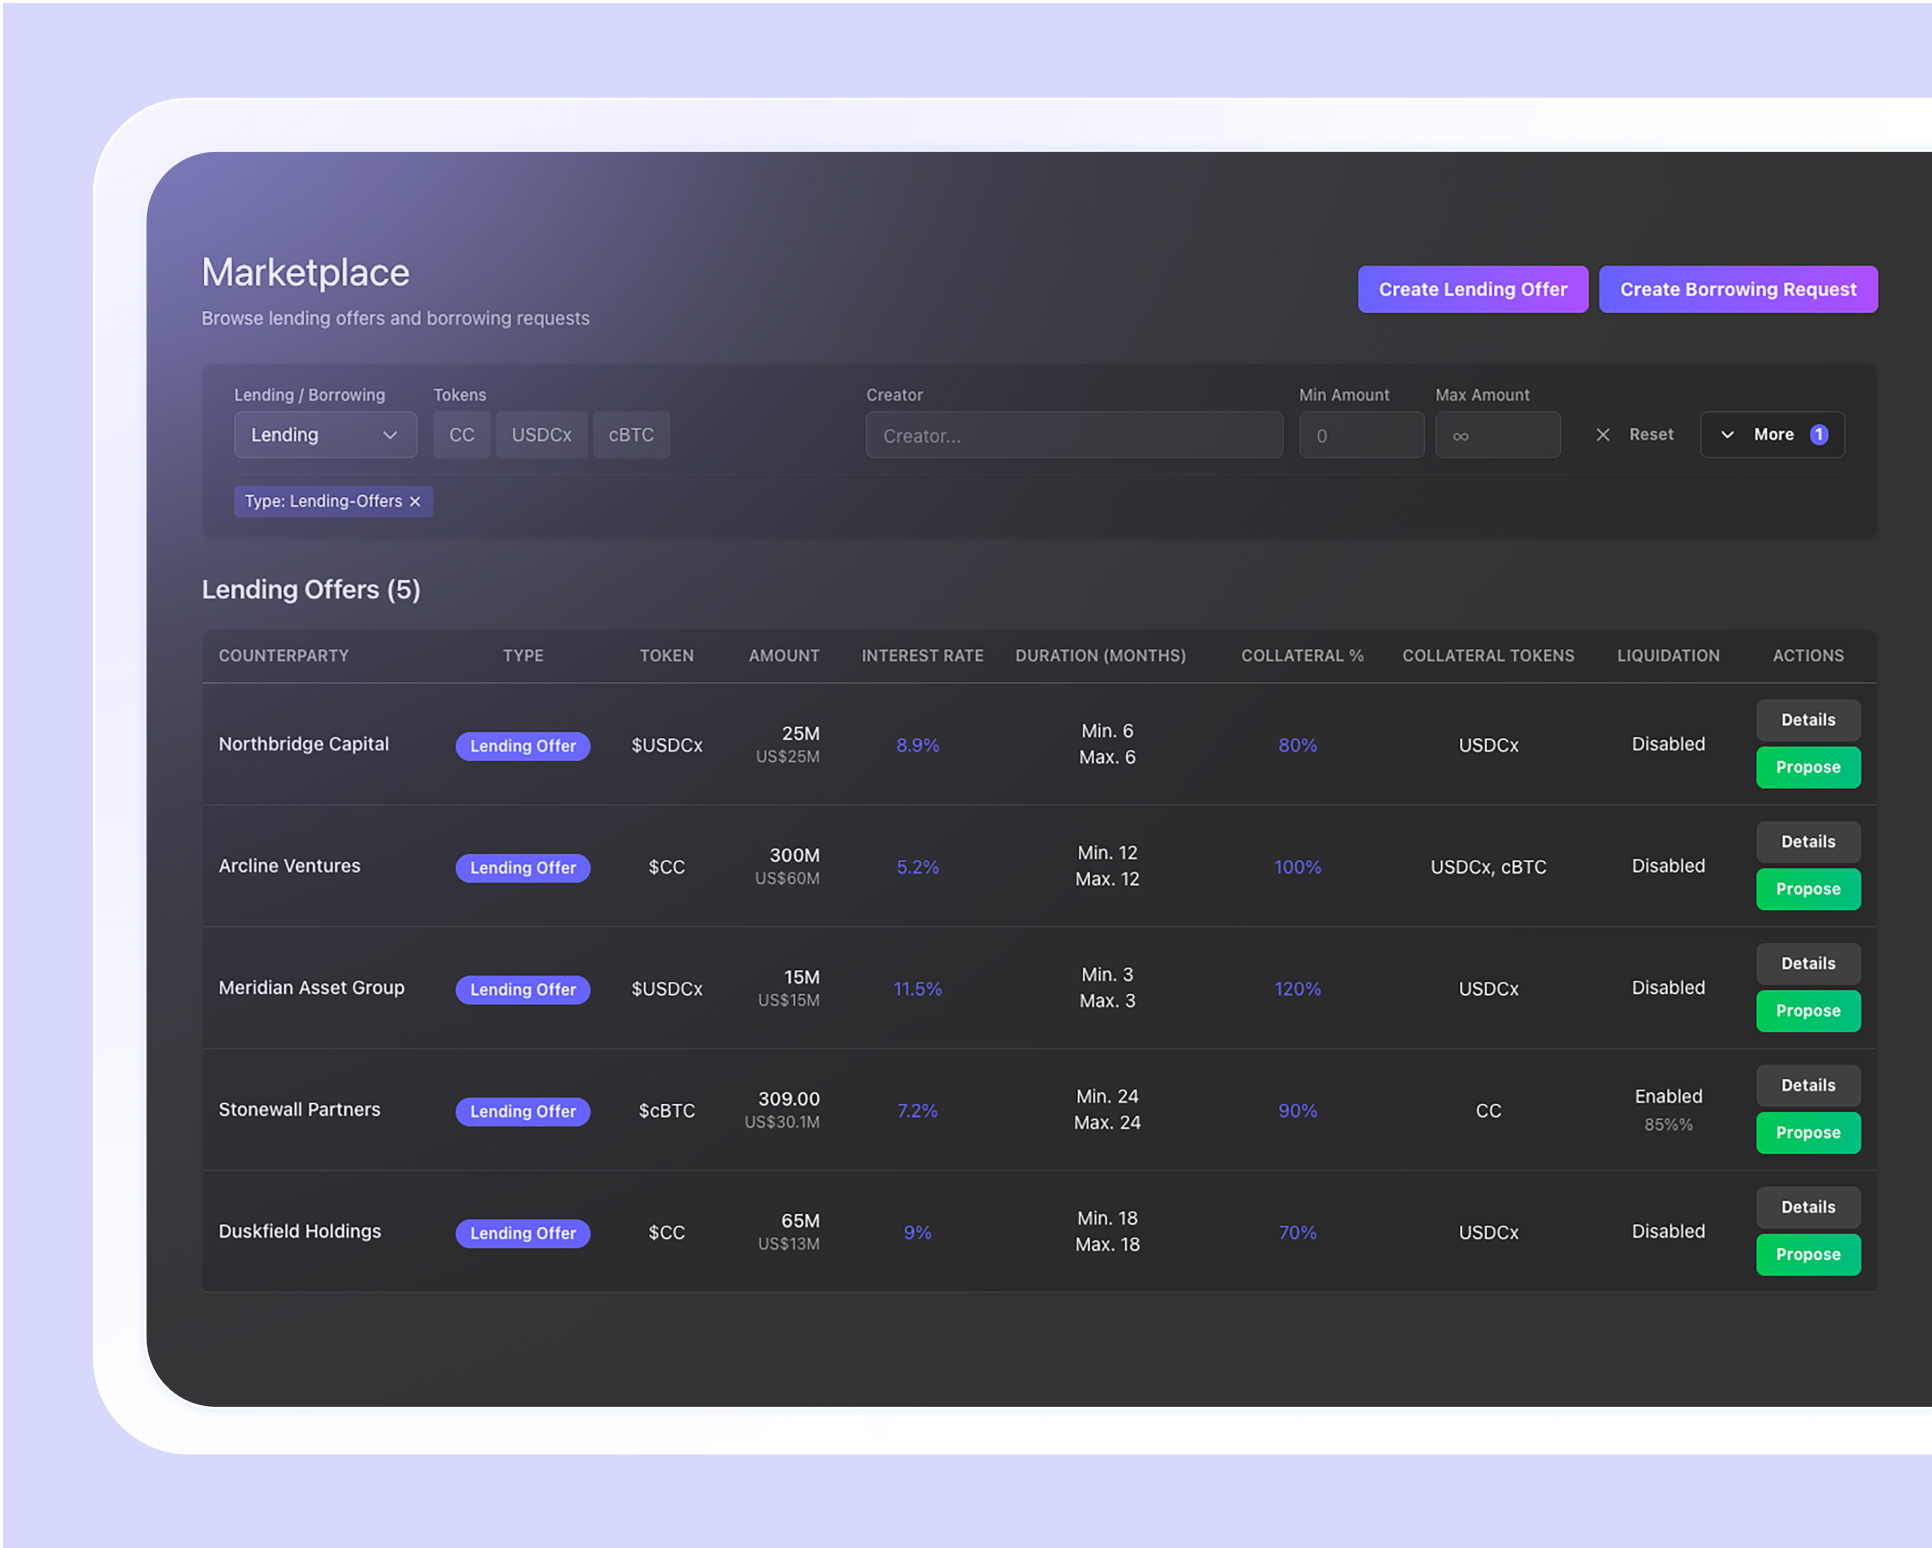
Task: Click the X icon next to Reset
Action: pyautogui.click(x=1602, y=434)
